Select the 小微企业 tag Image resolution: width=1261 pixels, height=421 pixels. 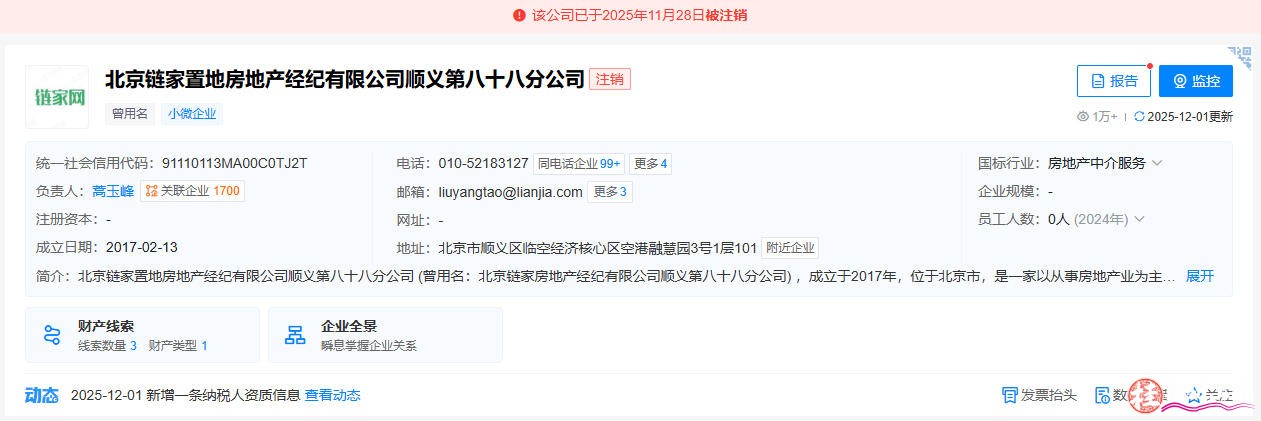[x=191, y=114]
